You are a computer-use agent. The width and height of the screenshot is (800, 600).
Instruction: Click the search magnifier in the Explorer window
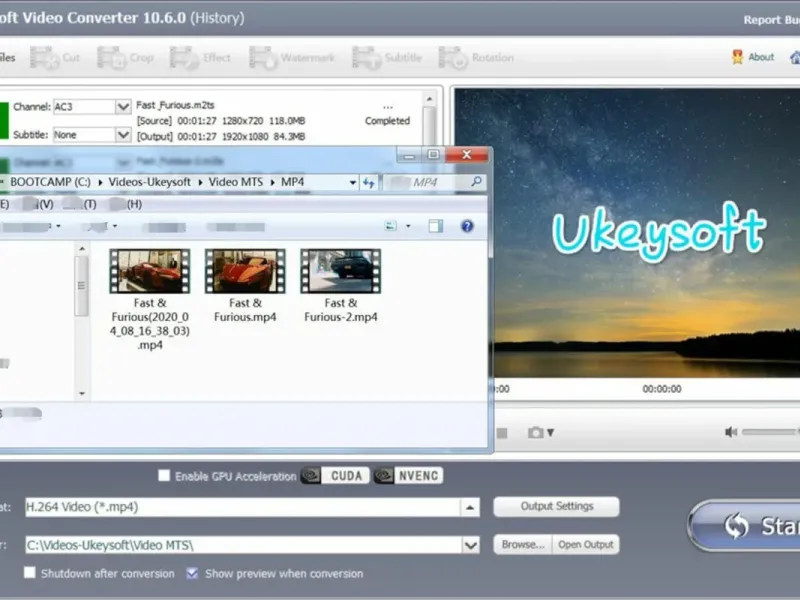pos(476,182)
